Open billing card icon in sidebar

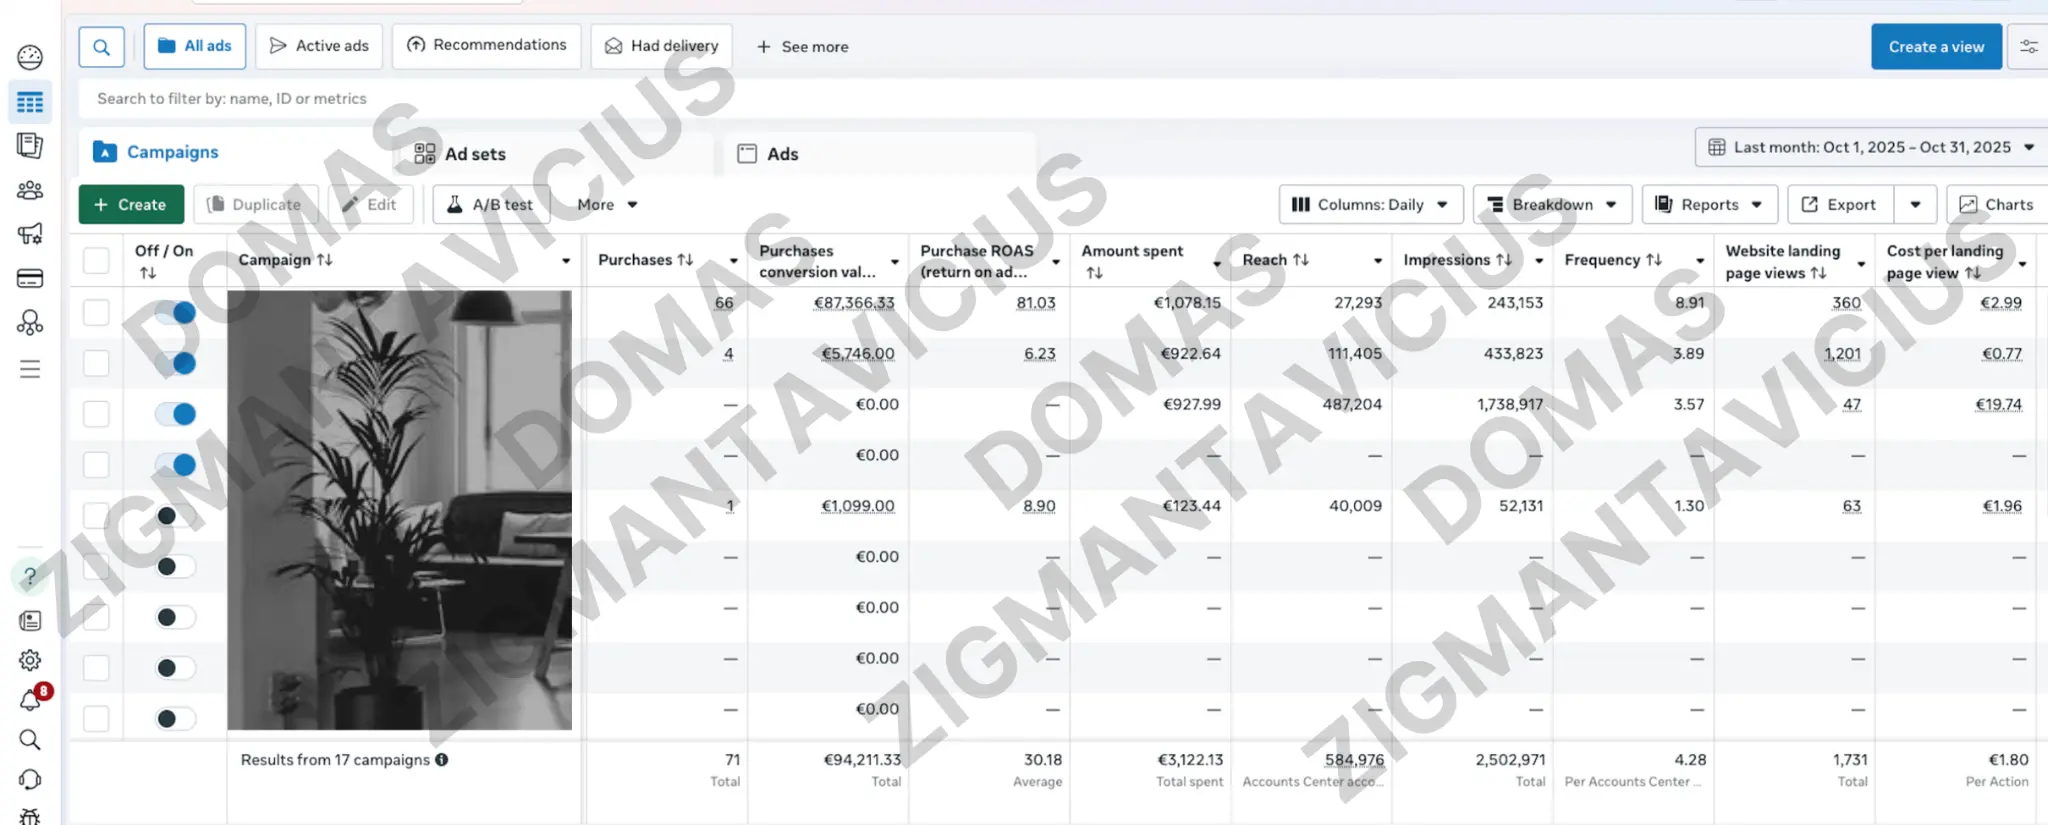click(30, 278)
